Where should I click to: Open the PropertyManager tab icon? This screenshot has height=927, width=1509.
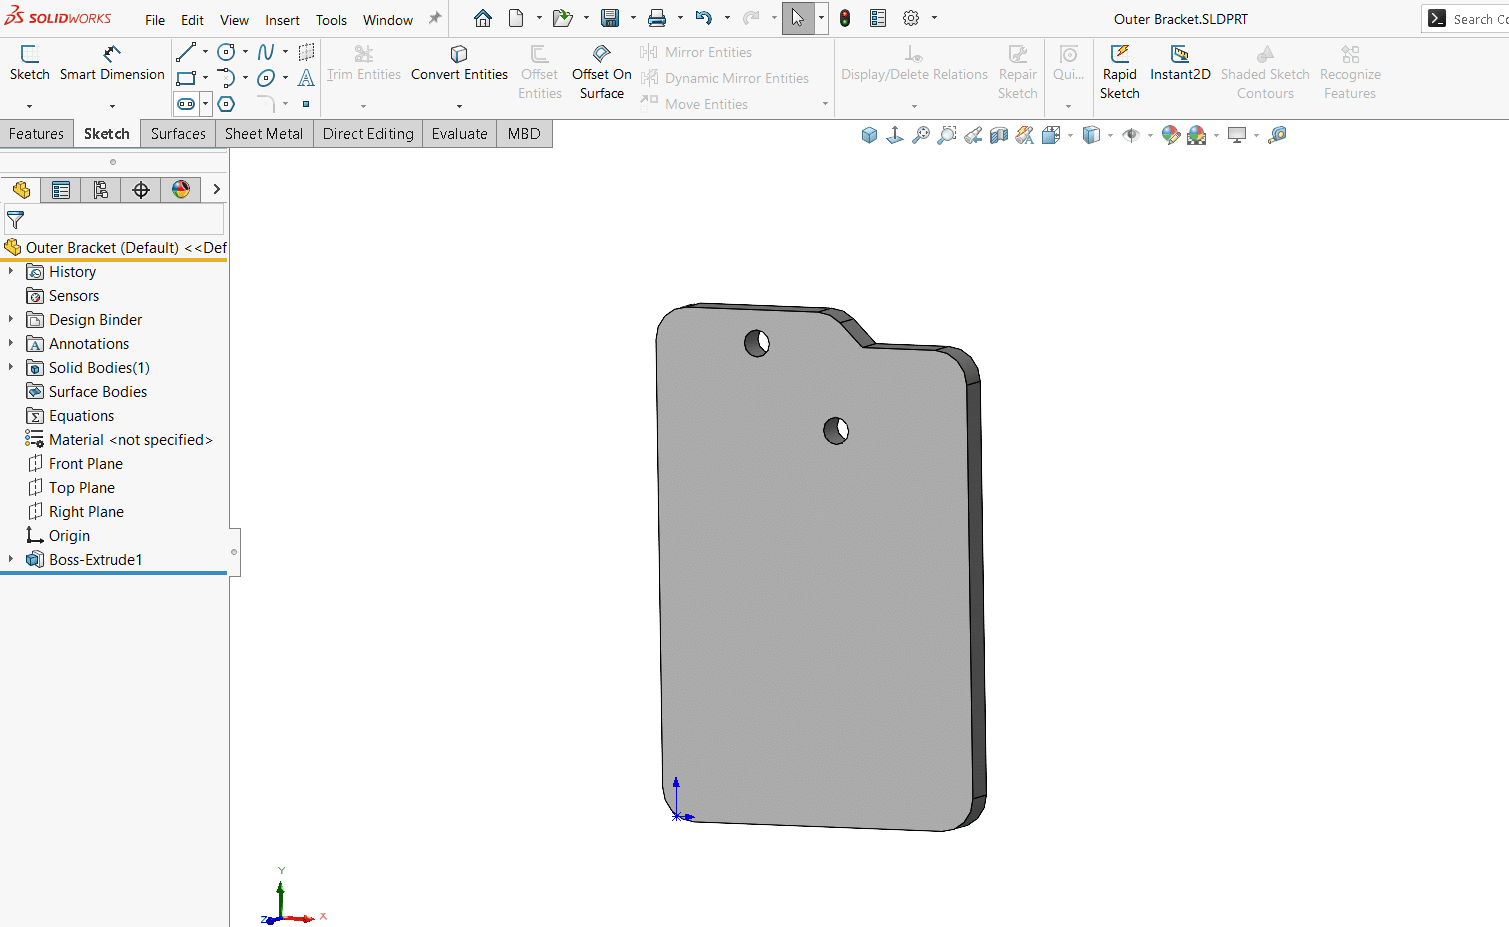click(x=61, y=190)
